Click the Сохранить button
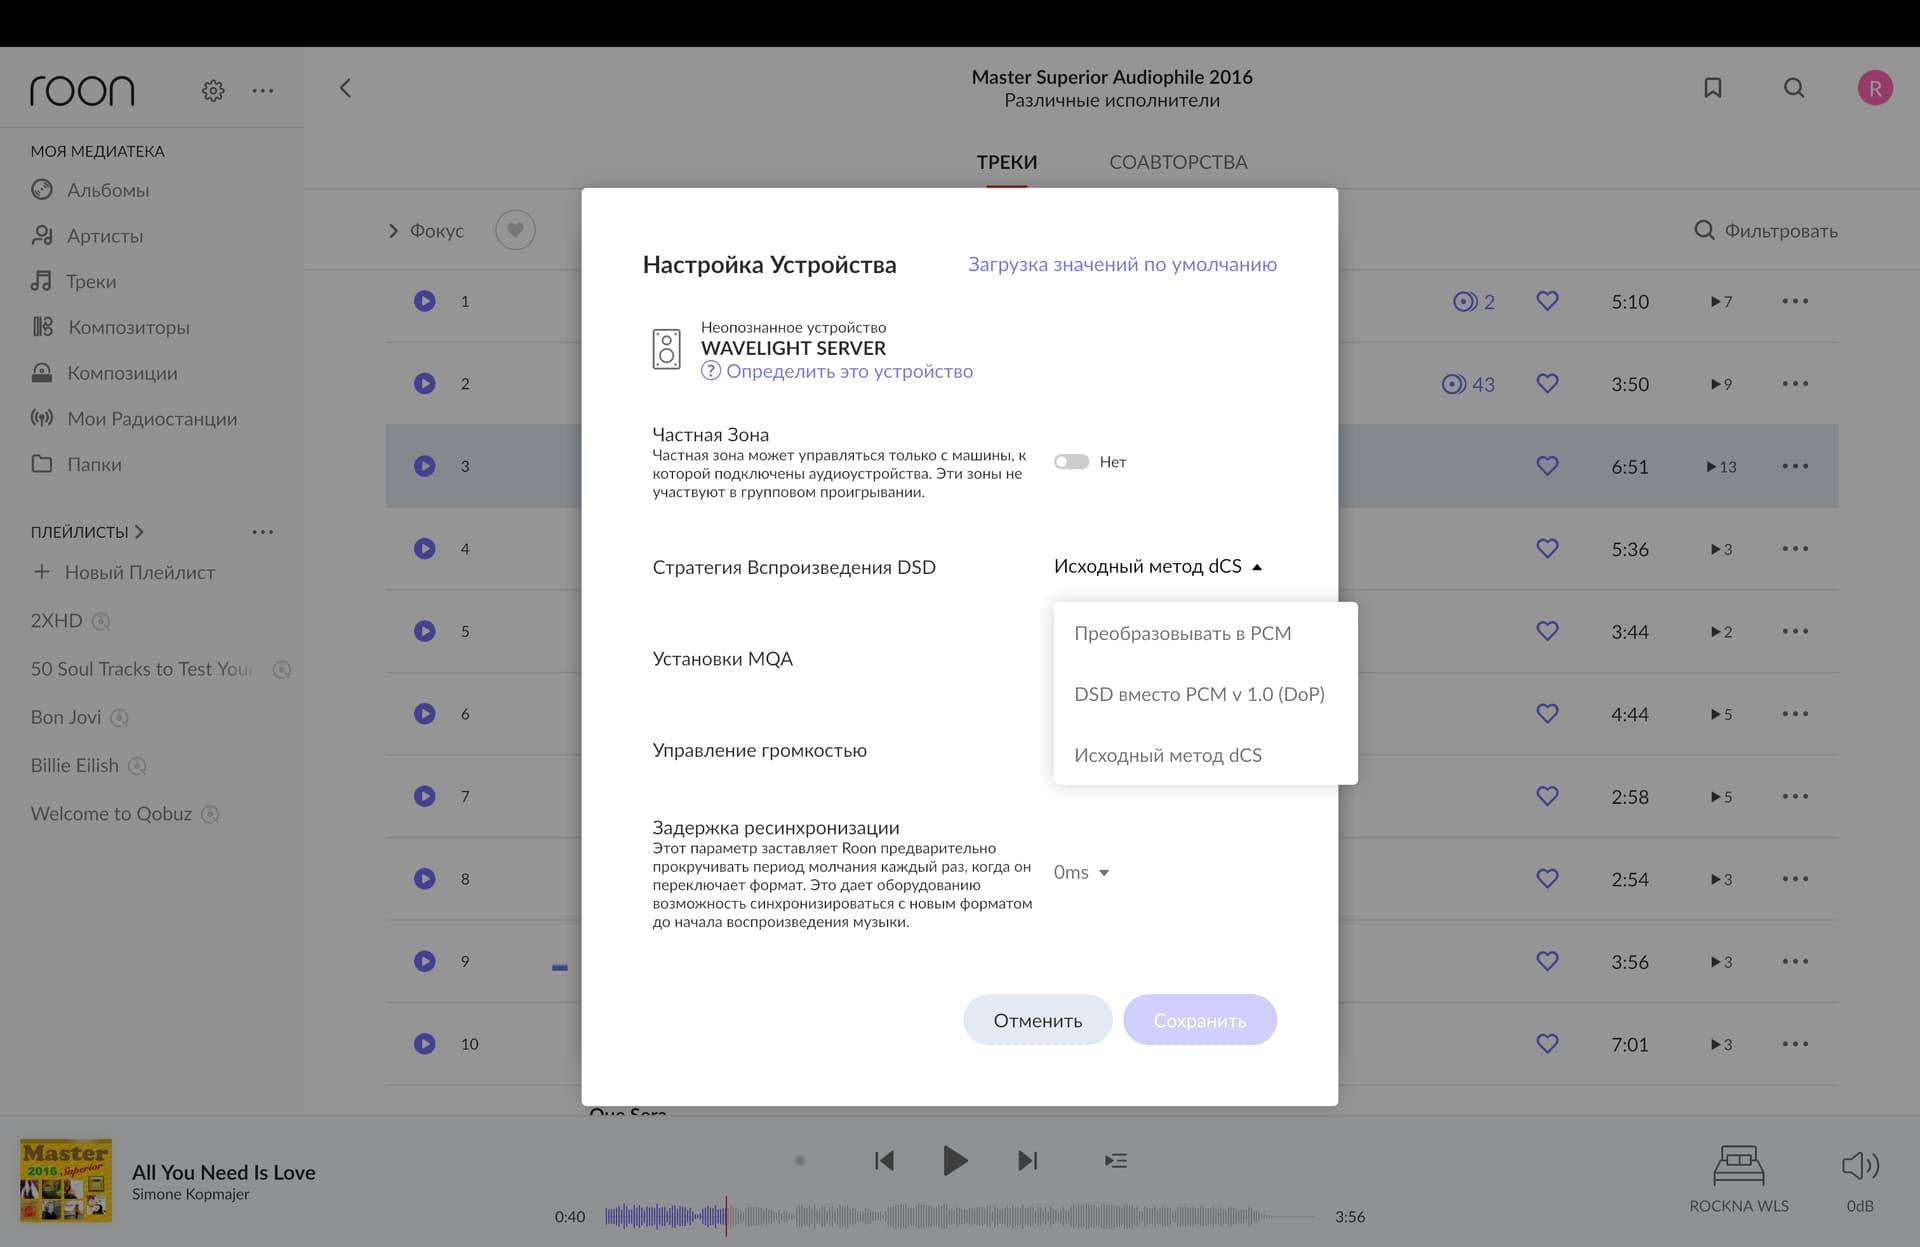 tap(1200, 1020)
